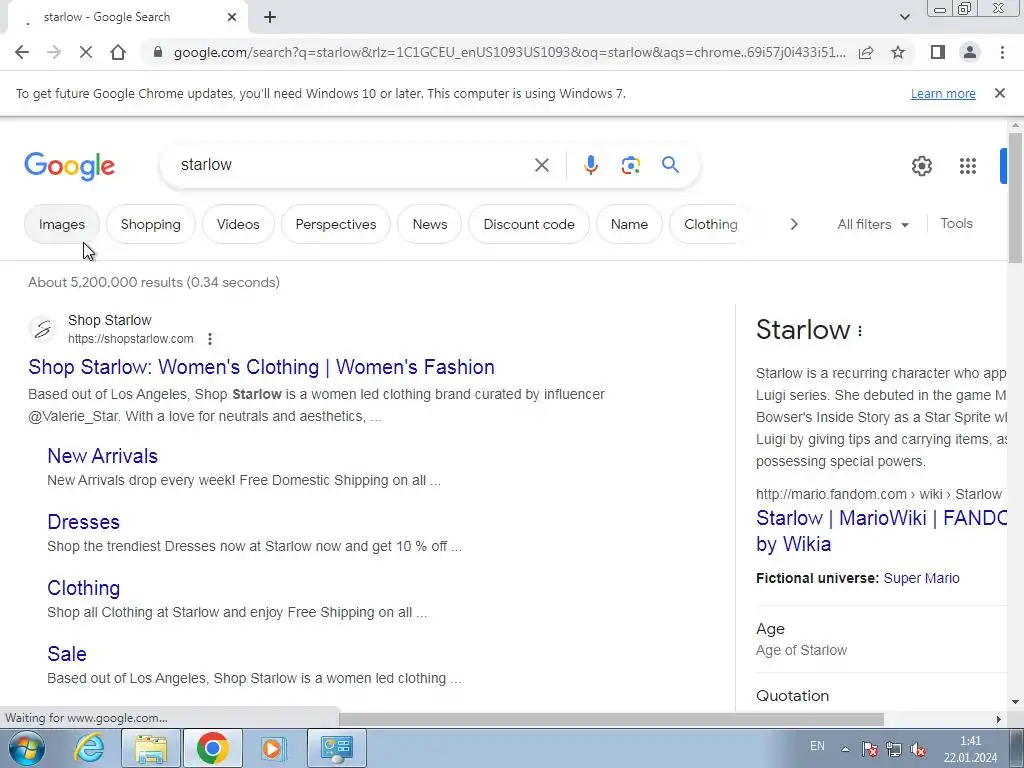Open the New Arrivals sitelink
The width and height of the screenshot is (1024, 768).
click(x=103, y=456)
